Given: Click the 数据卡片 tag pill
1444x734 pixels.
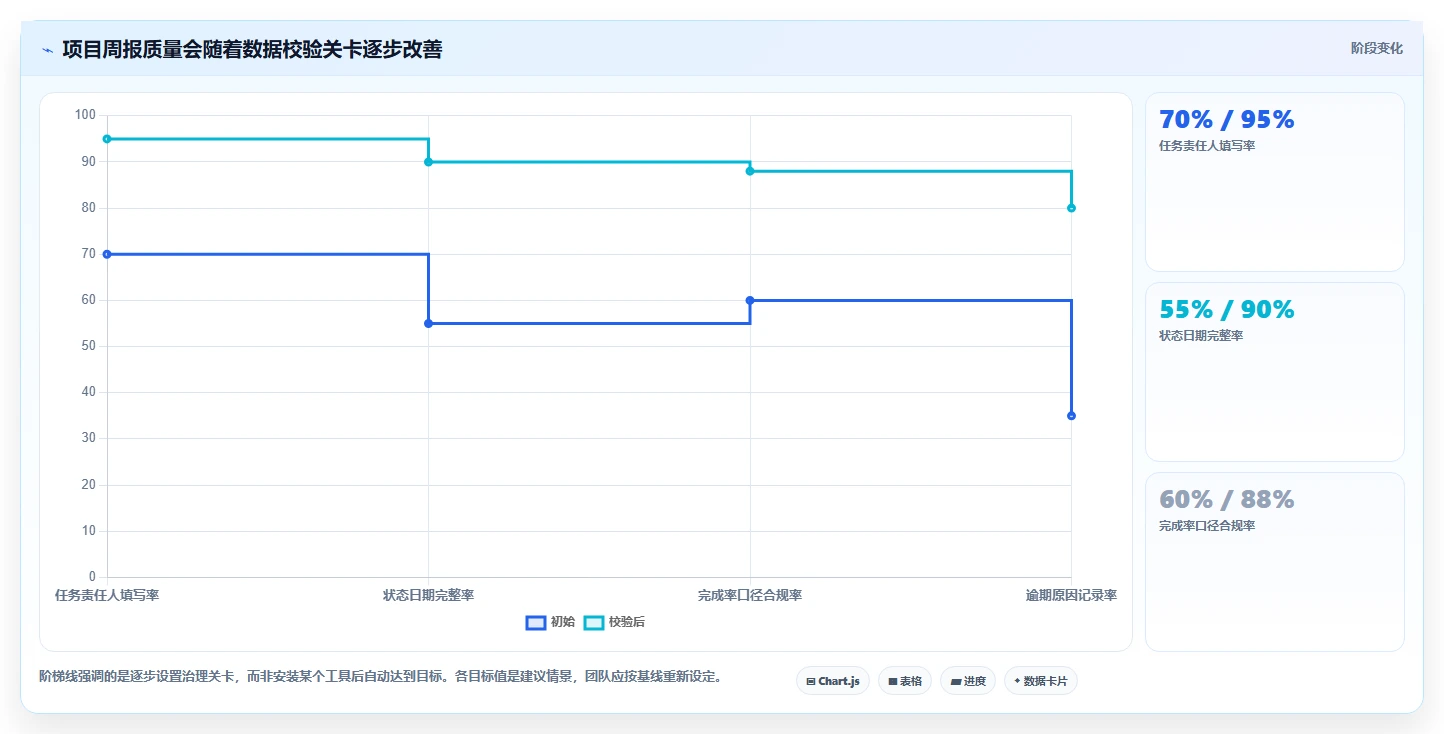Looking at the screenshot, I should pos(1041,681).
